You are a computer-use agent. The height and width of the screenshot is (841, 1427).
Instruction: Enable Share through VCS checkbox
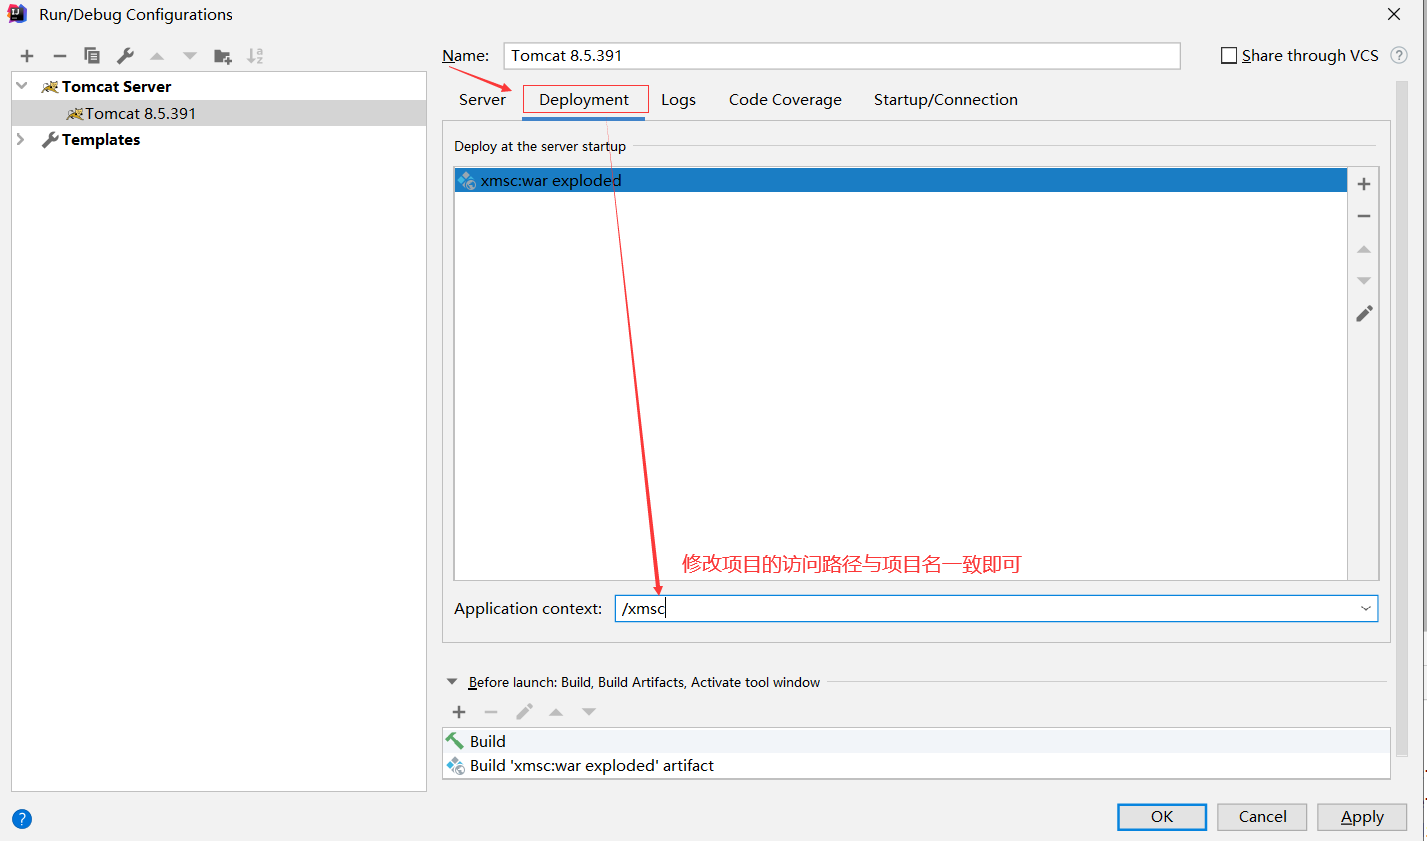coord(1229,56)
